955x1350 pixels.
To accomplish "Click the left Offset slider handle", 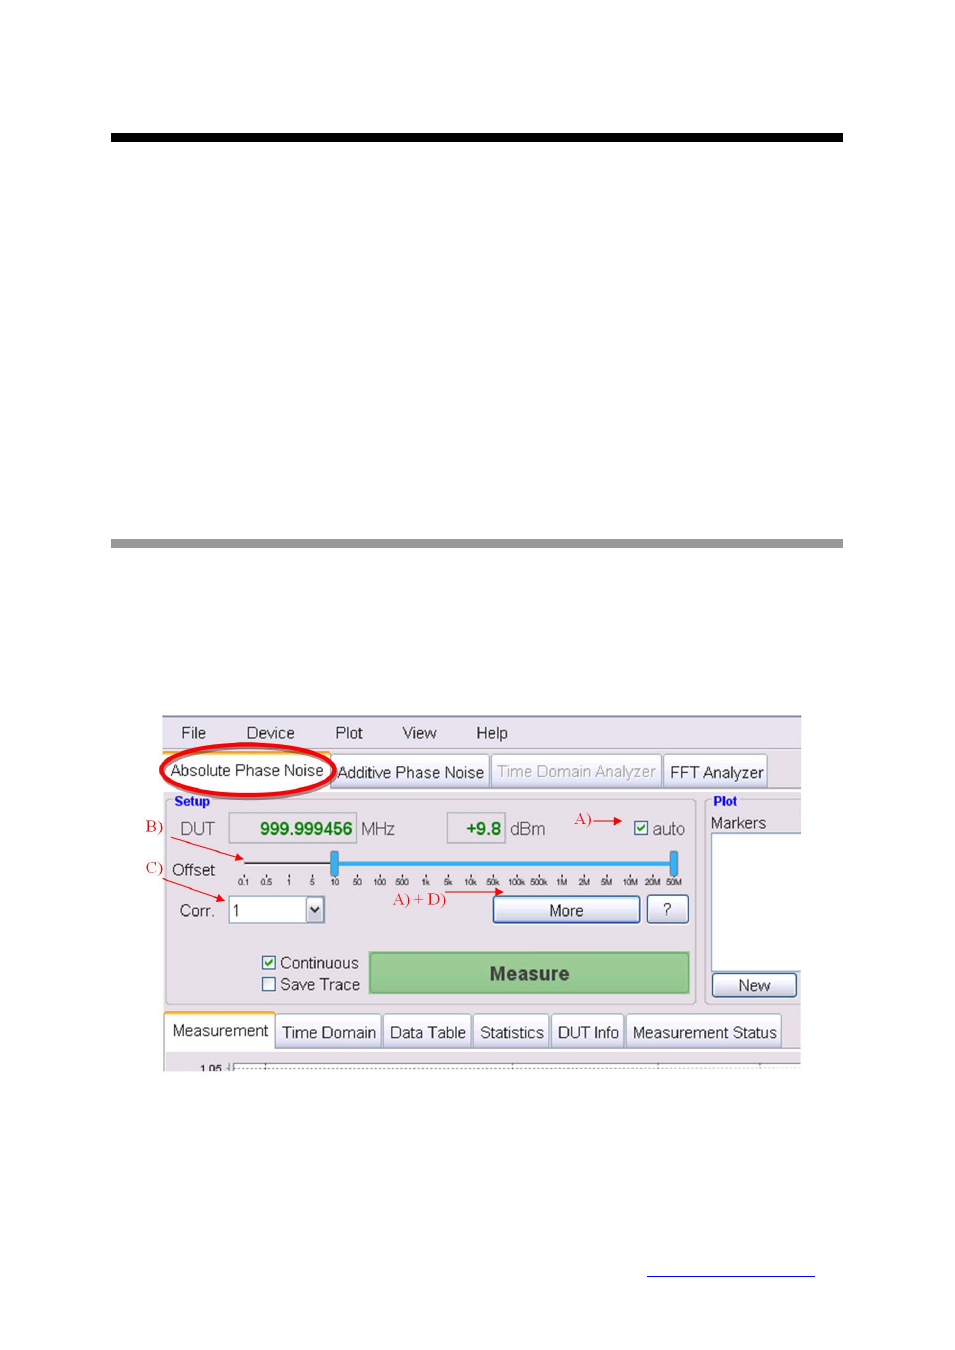I will [335, 863].
